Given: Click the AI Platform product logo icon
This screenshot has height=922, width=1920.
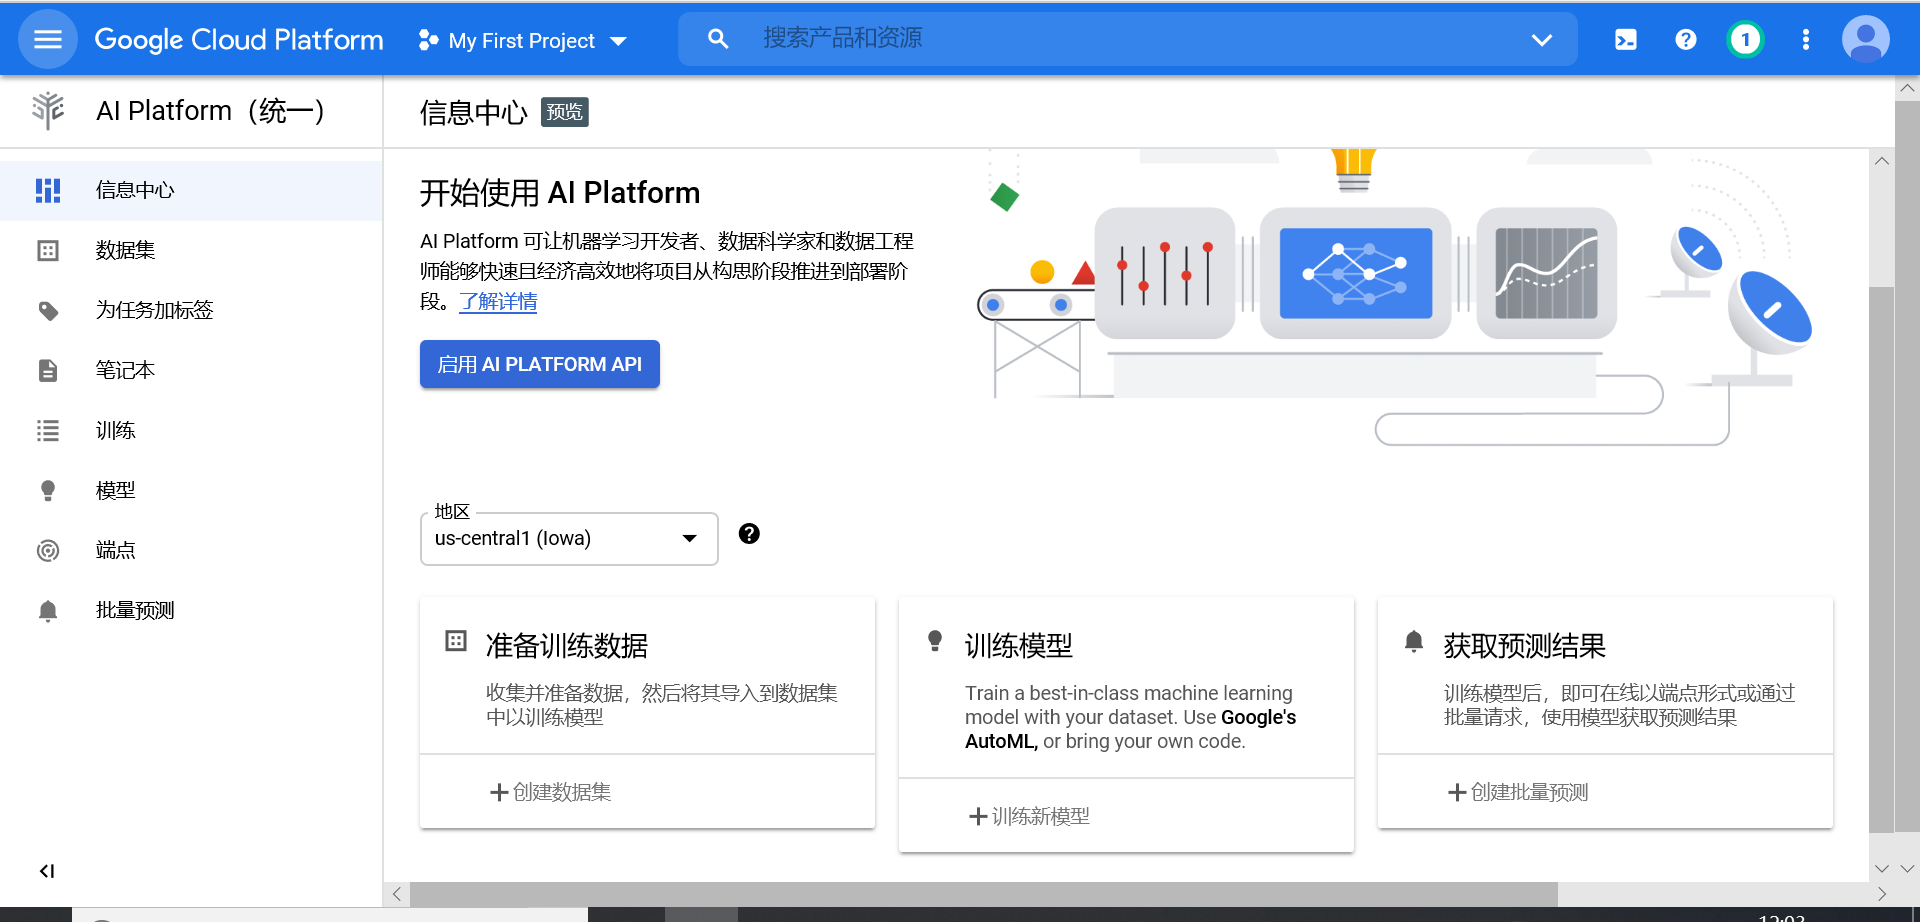Looking at the screenshot, I should (48, 111).
